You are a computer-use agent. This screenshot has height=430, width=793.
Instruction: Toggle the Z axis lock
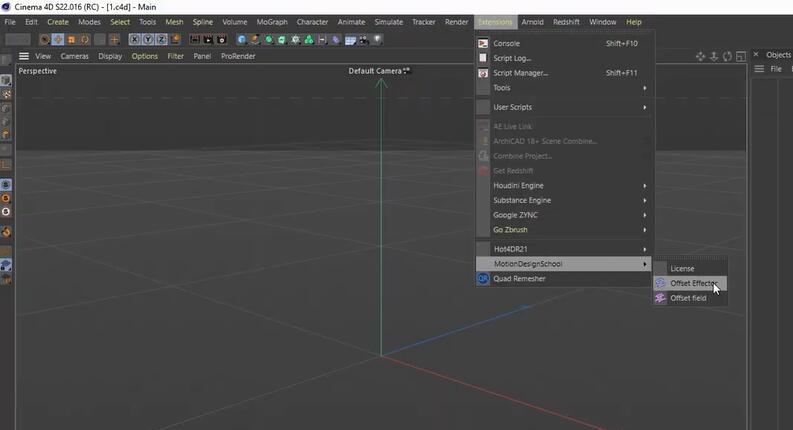pyautogui.click(x=161, y=39)
